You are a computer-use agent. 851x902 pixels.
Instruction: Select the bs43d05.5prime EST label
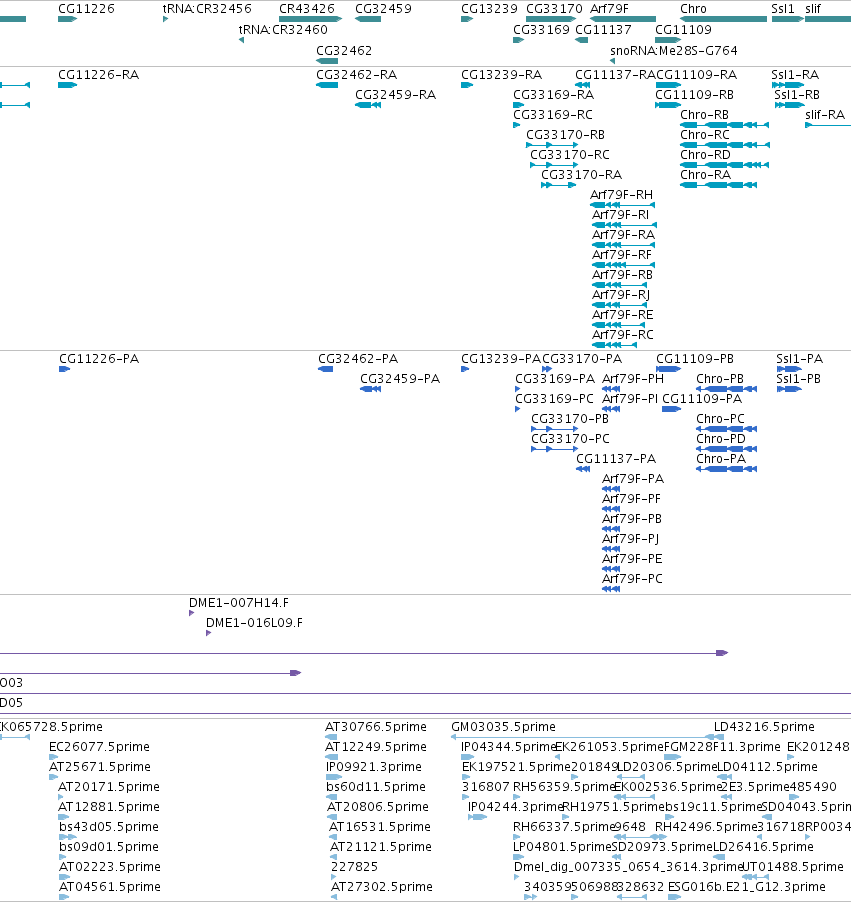109,827
